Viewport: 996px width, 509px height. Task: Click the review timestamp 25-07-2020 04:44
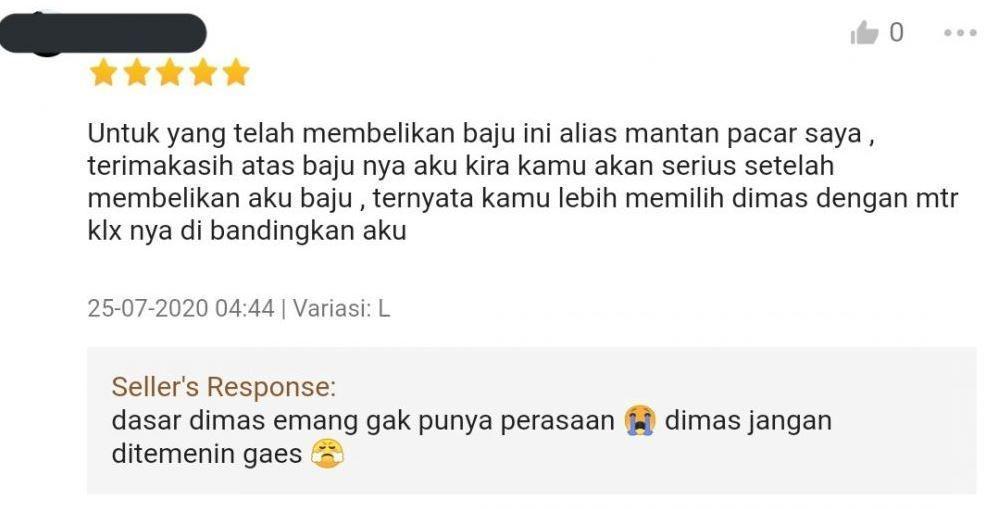pos(181,309)
